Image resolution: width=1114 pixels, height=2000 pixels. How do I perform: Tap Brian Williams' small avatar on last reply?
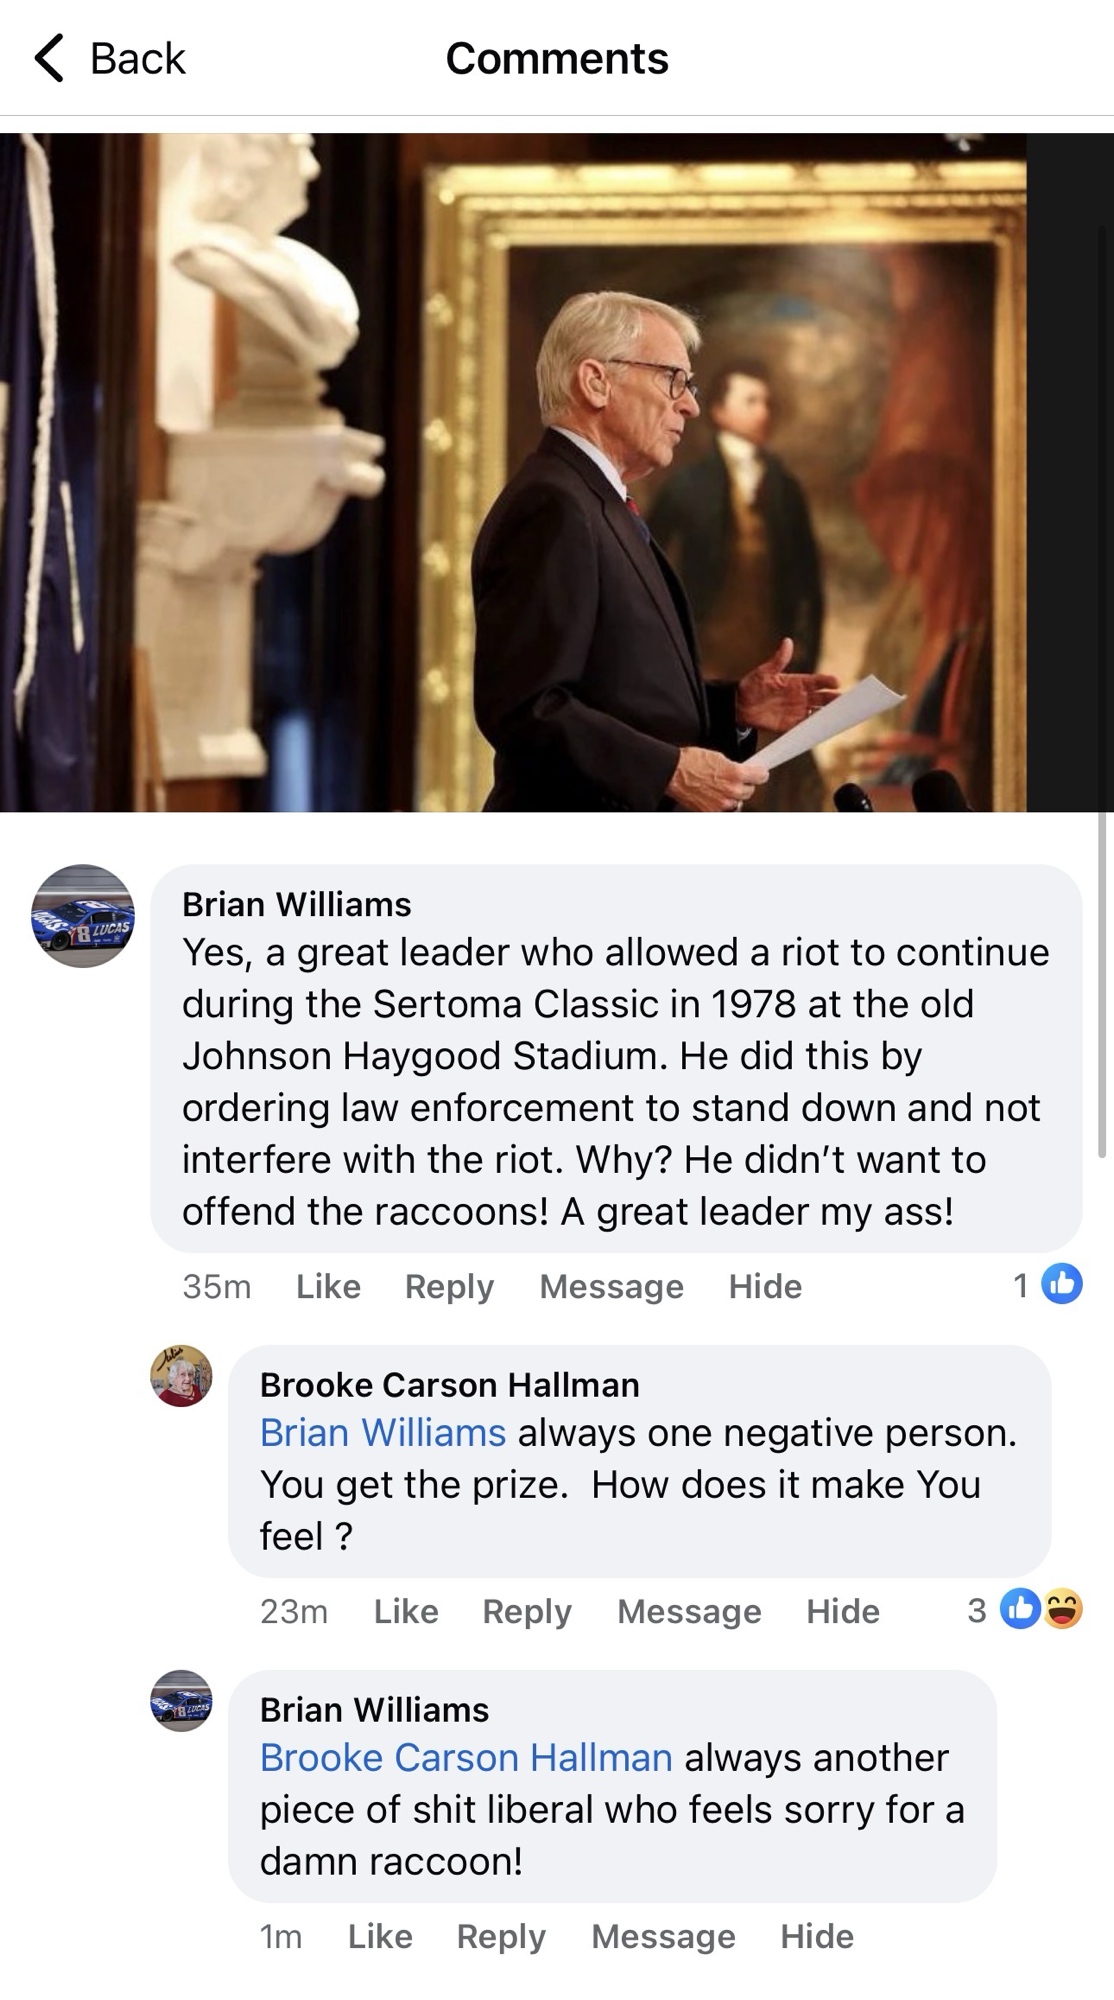[181, 1701]
